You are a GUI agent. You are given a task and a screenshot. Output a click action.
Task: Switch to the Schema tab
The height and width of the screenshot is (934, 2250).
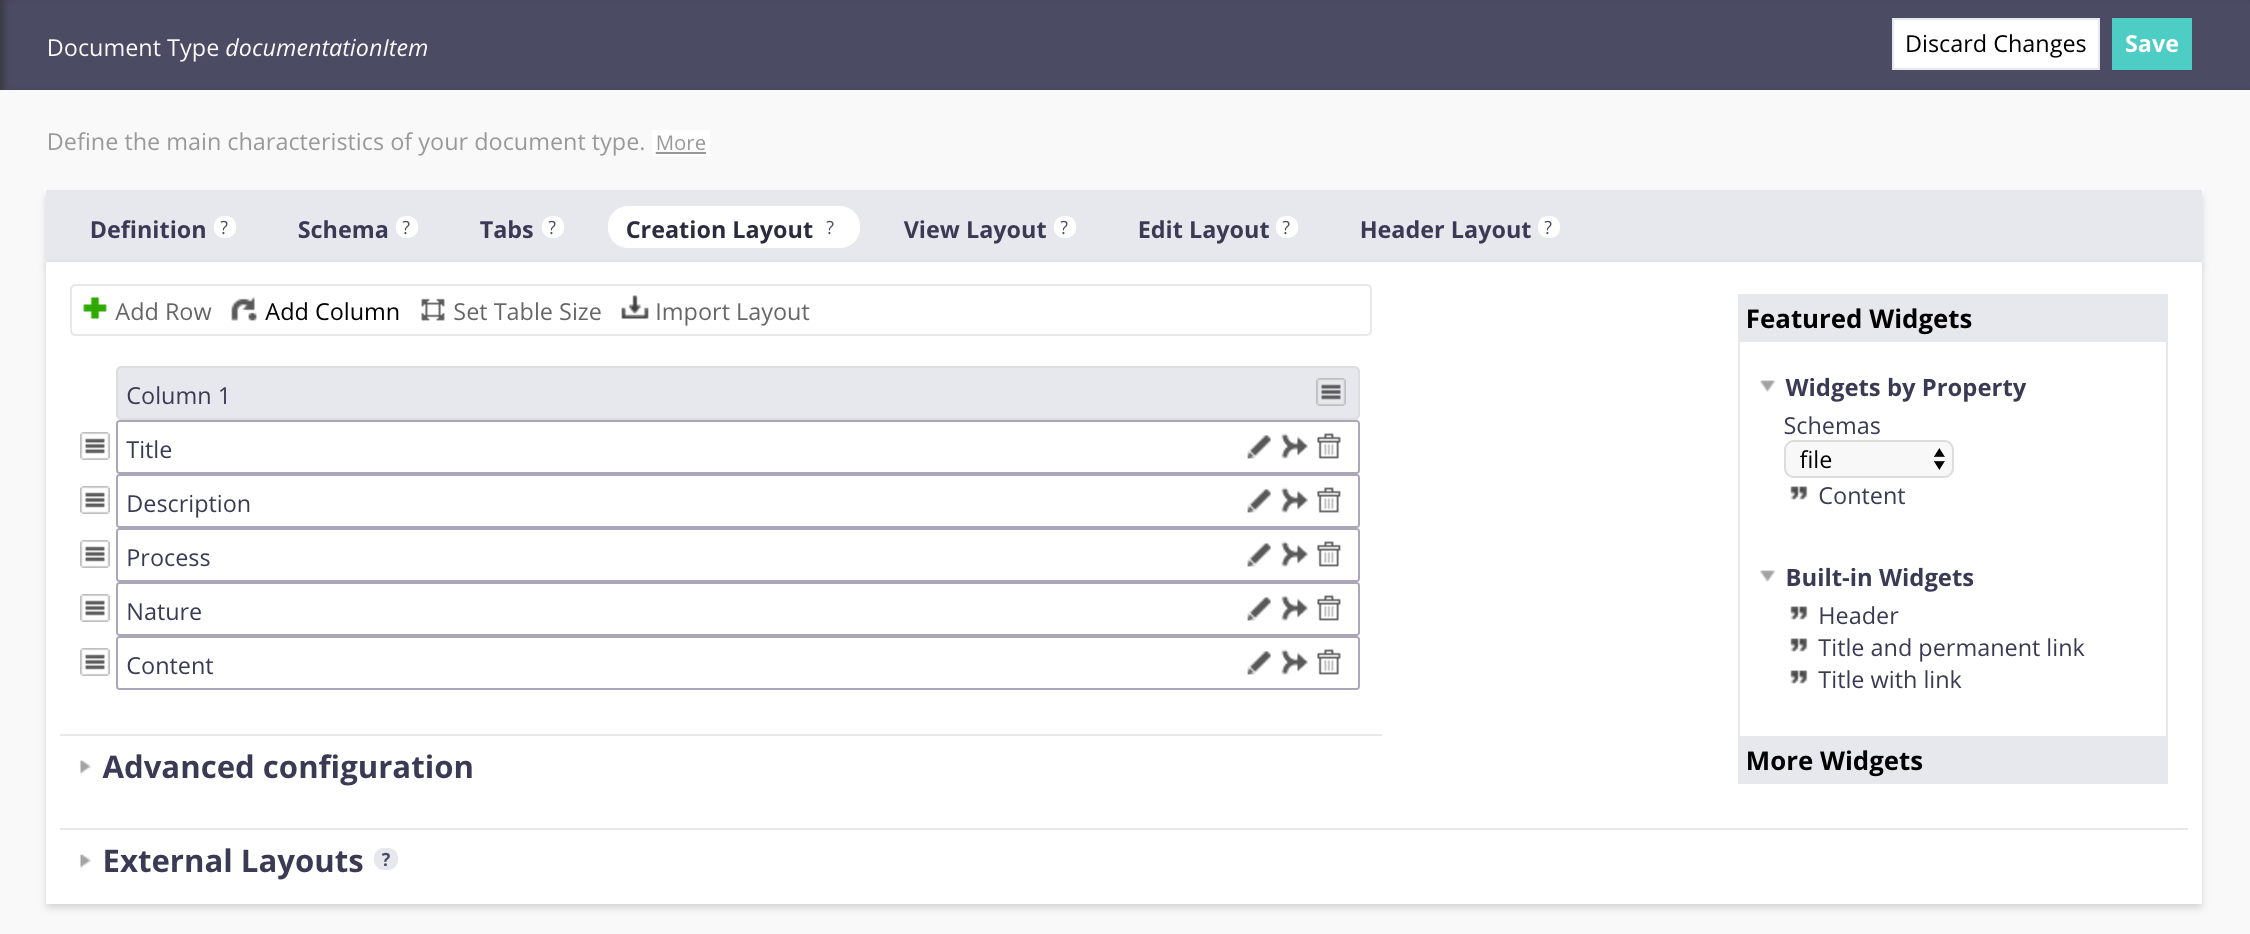pyautogui.click(x=342, y=229)
